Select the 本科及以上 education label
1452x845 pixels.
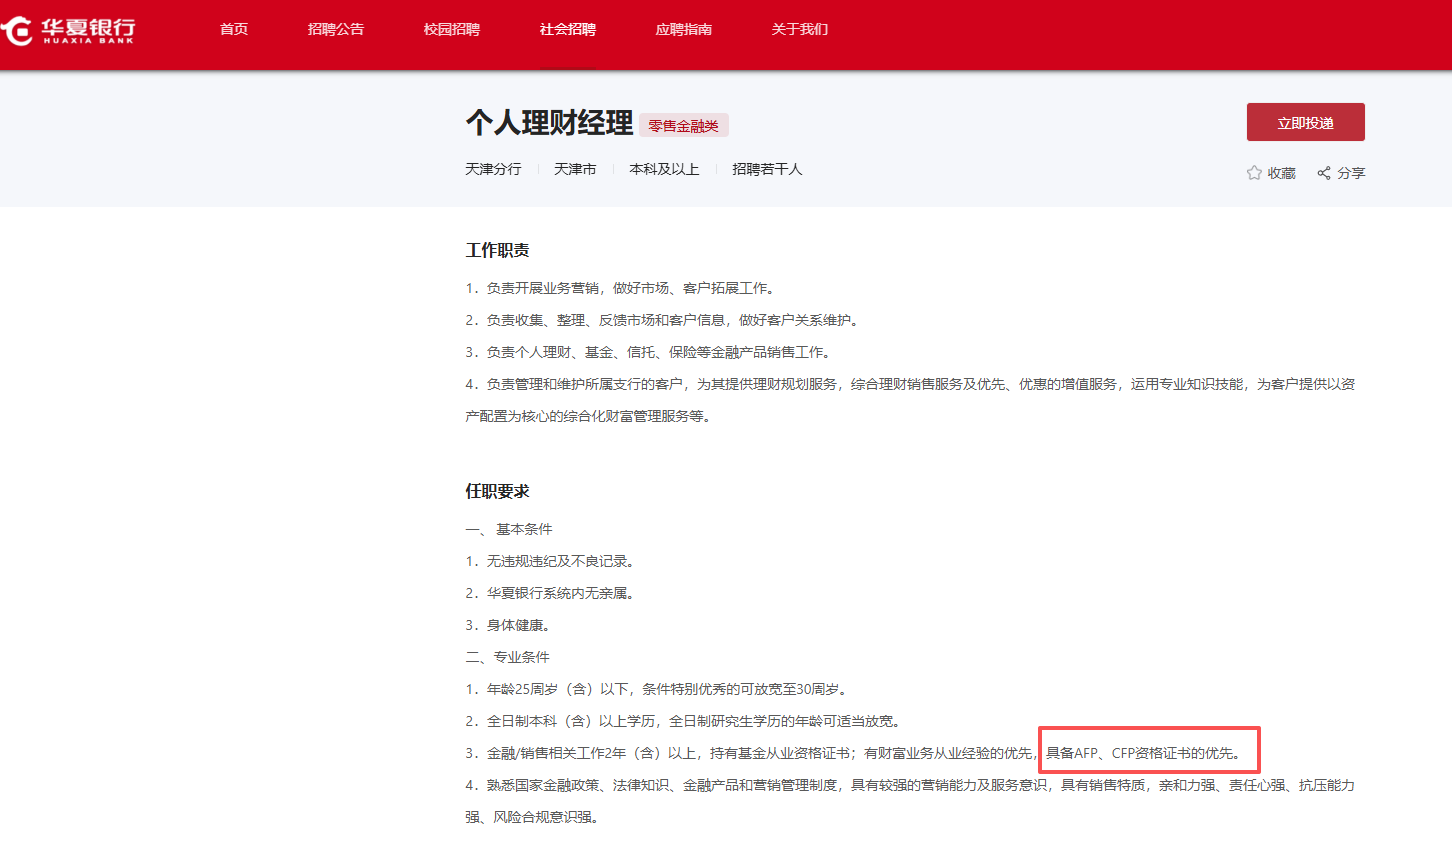coord(664,170)
